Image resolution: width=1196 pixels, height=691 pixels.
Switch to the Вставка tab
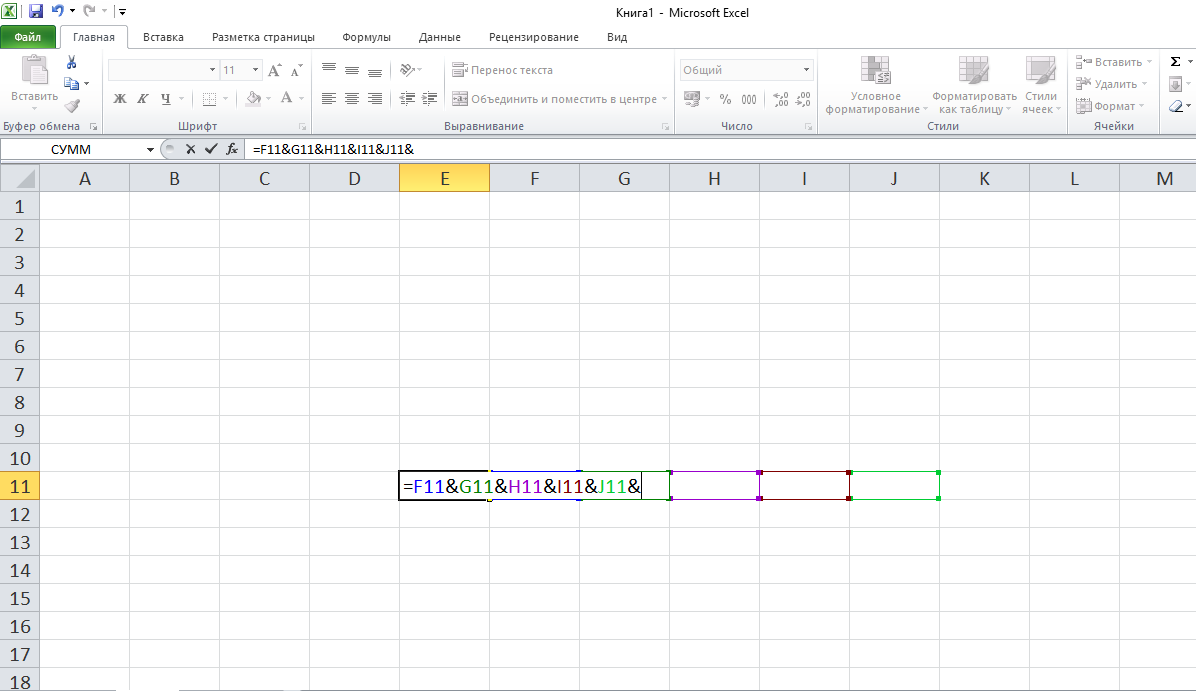(163, 37)
